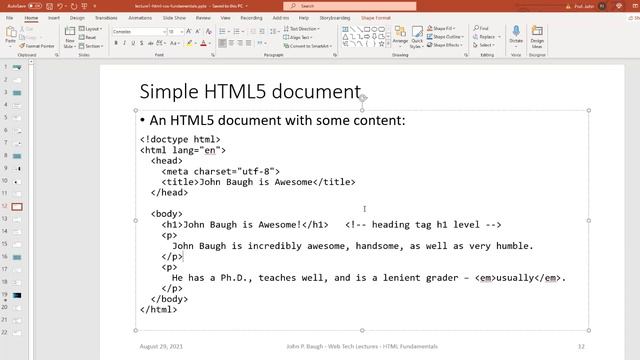
Task: Open the Text Direction dropdown
Action: pyautogui.click(x=301, y=29)
